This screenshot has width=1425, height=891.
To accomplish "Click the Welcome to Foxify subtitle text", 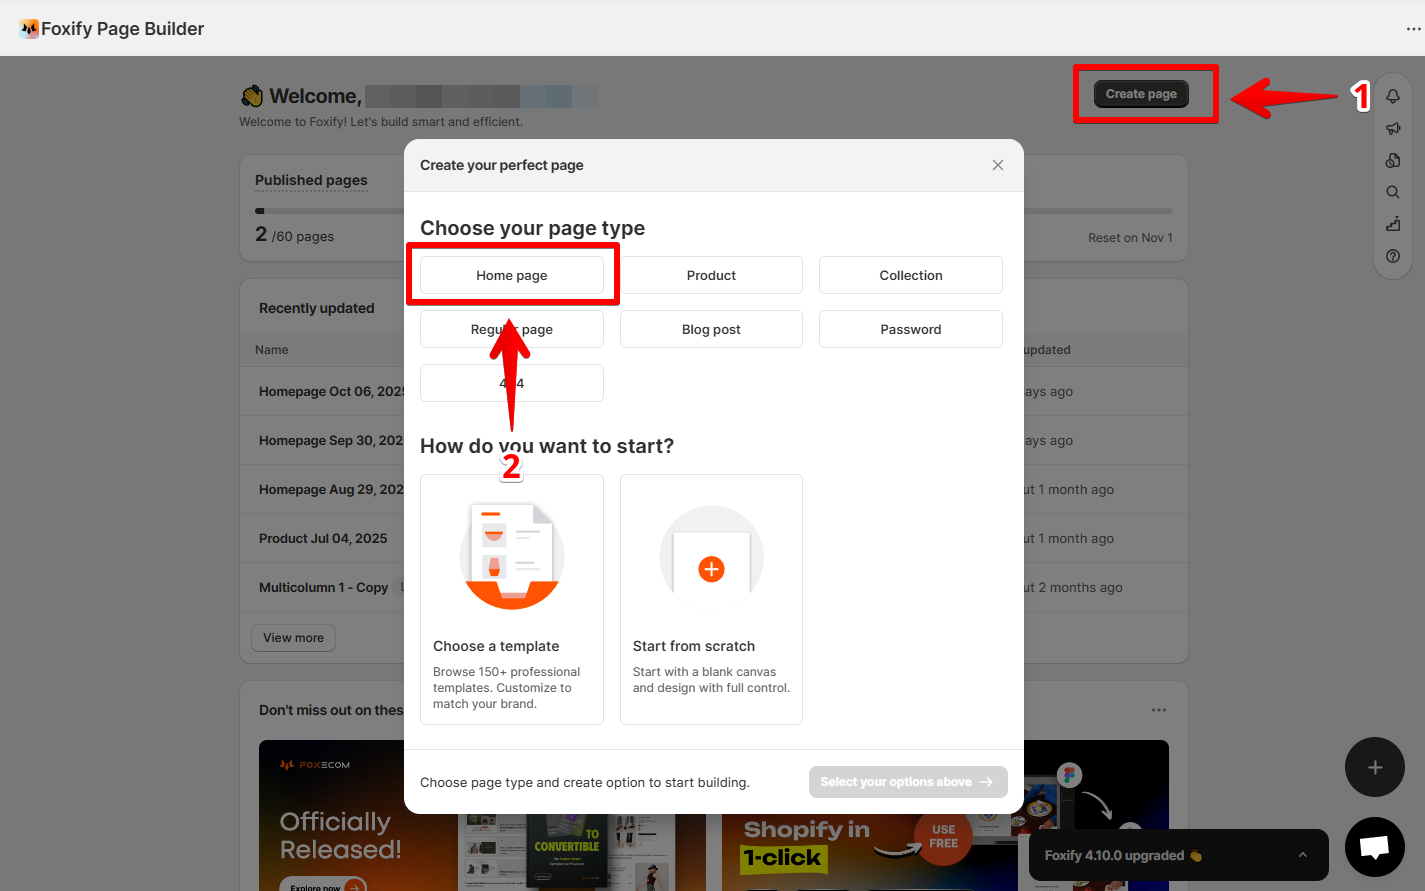I will pyautogui.click(x=381, y=122).
